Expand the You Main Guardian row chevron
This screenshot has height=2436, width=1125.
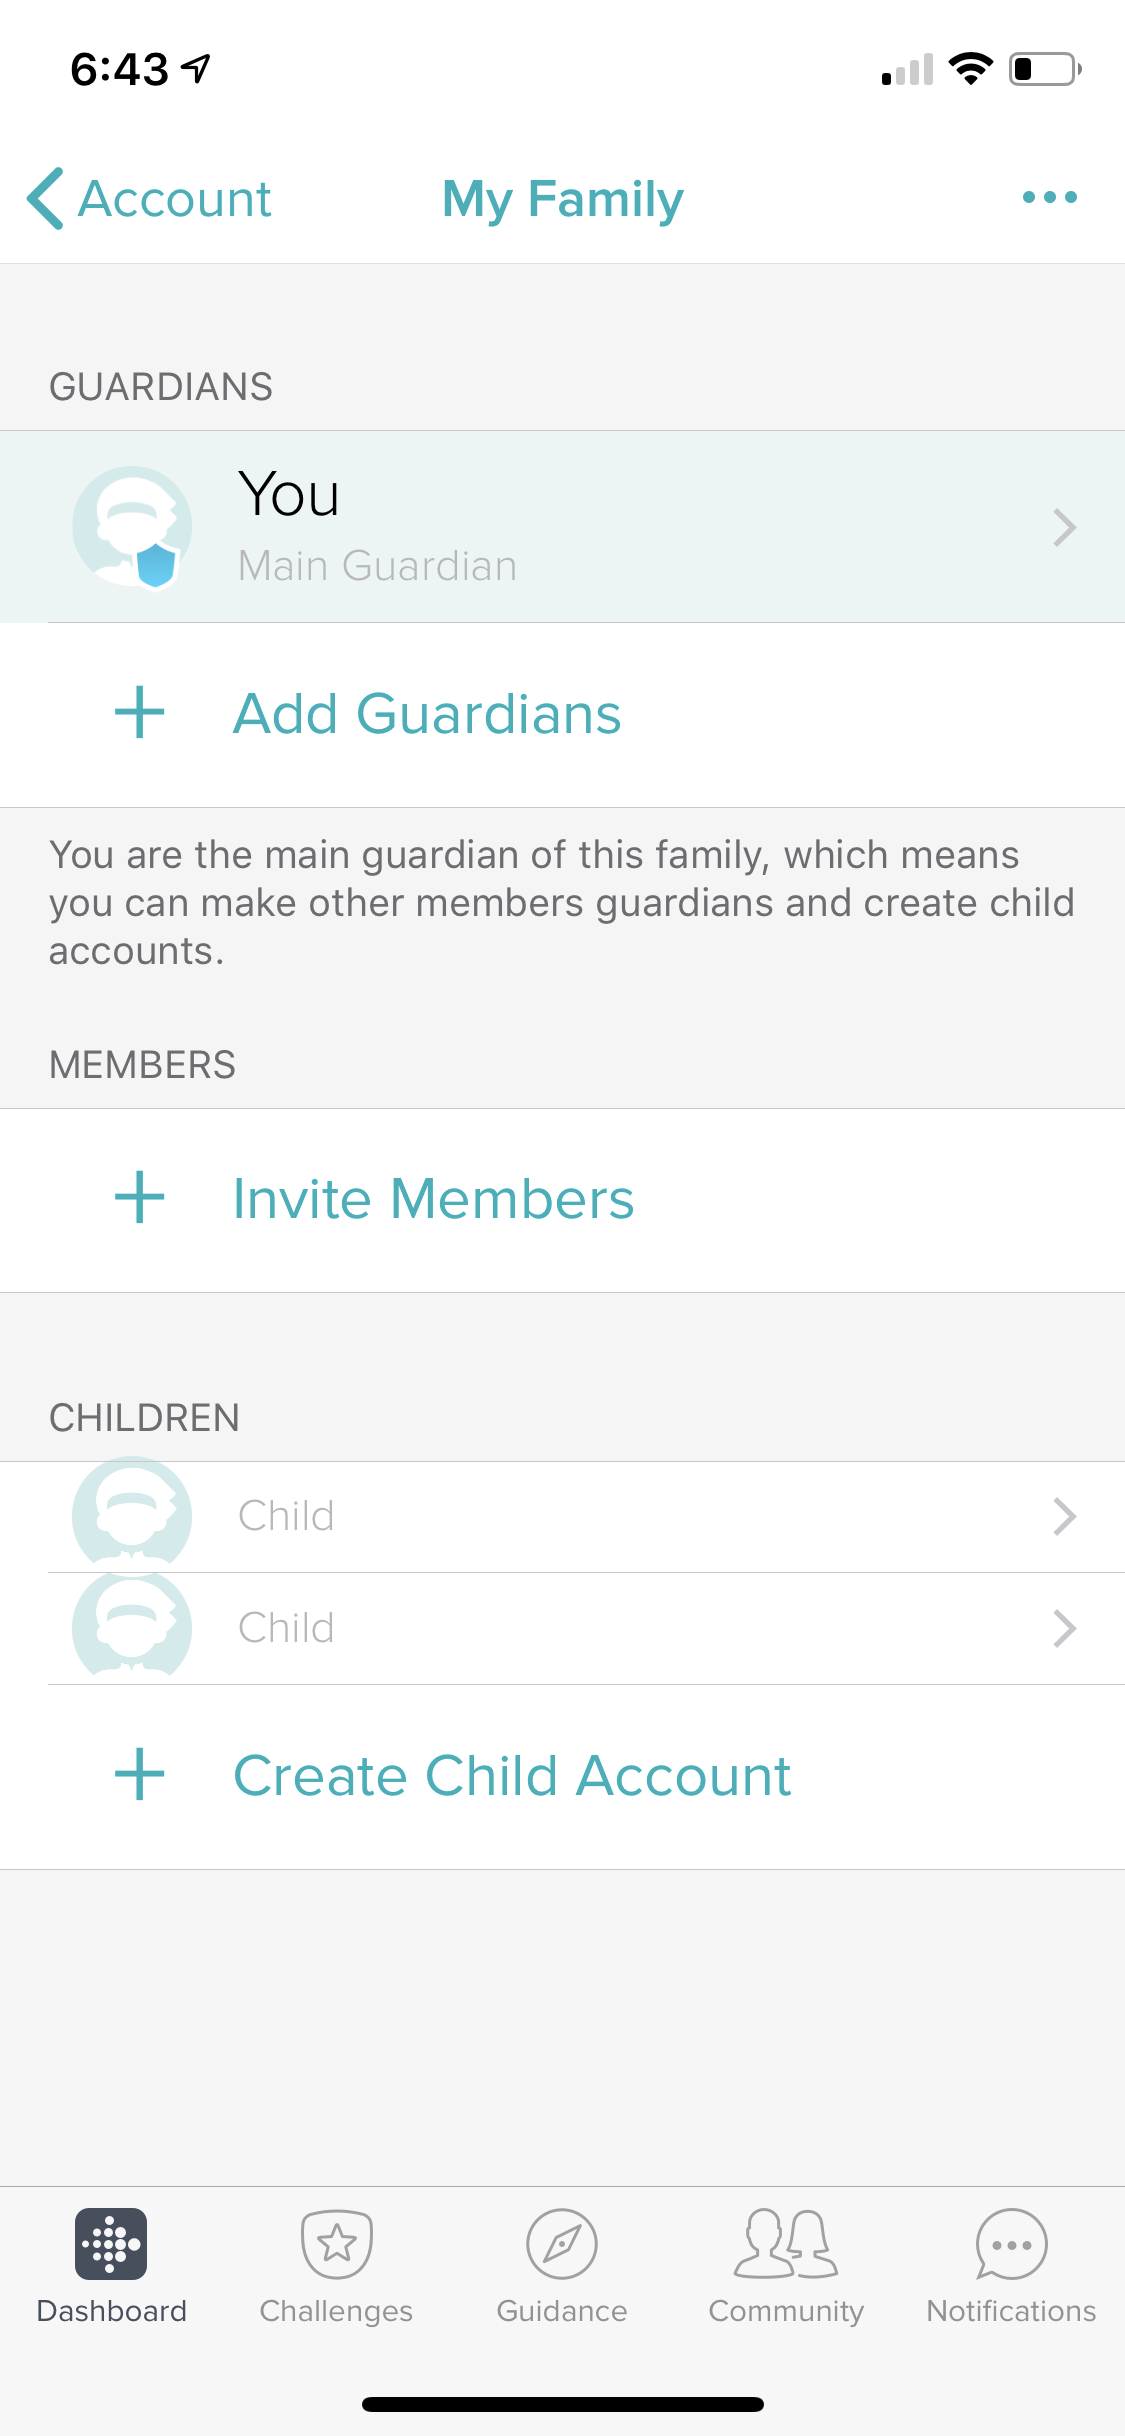click(1064, 527)
